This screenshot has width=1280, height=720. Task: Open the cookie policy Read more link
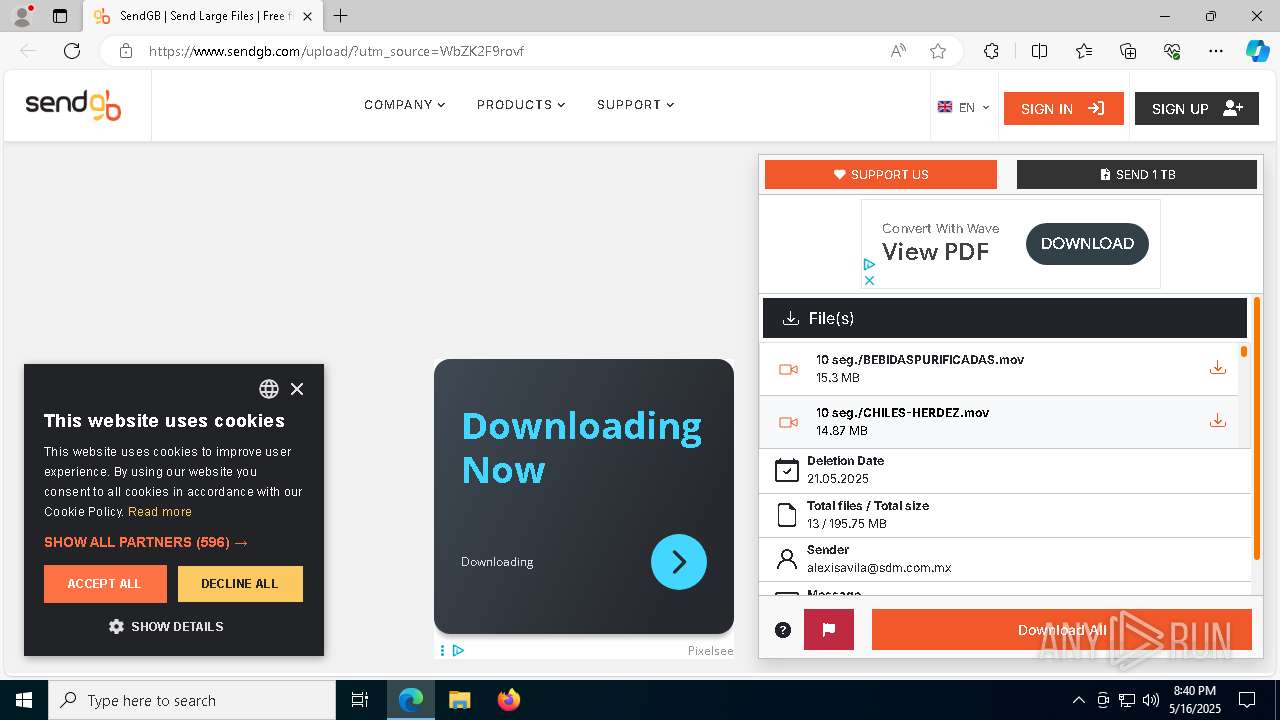click(160, 512)
